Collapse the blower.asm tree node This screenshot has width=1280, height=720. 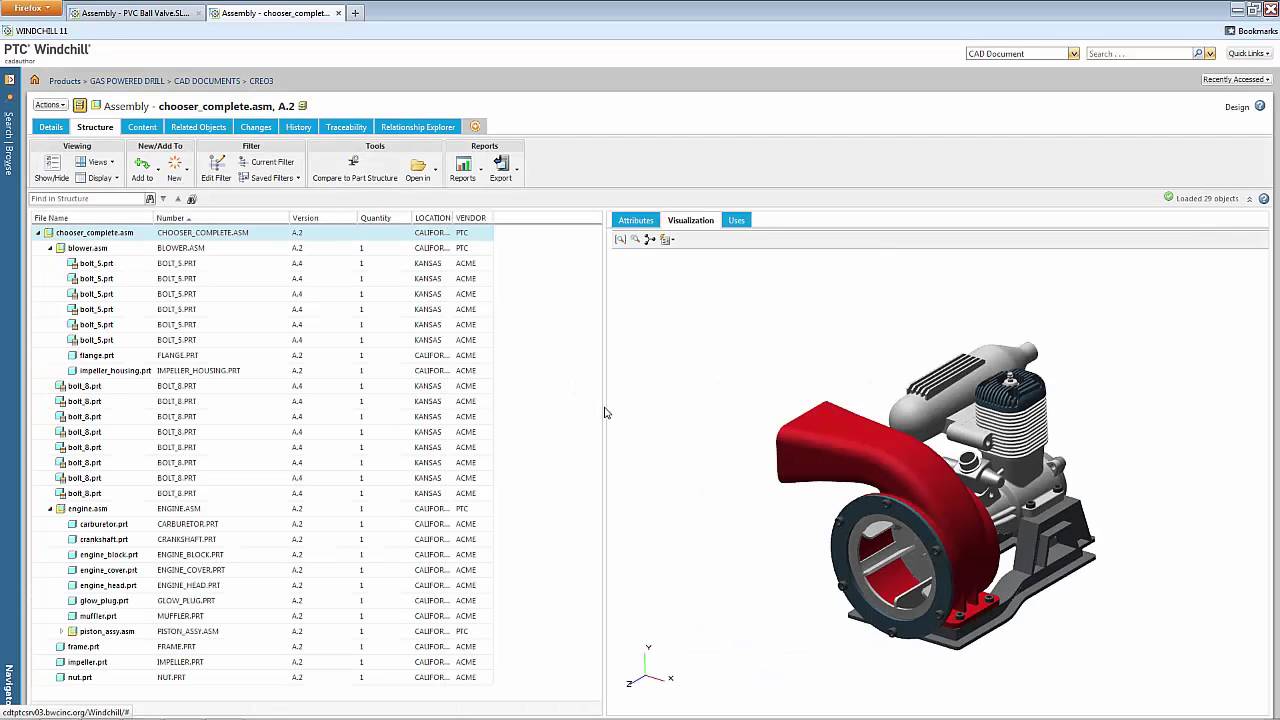50,248
